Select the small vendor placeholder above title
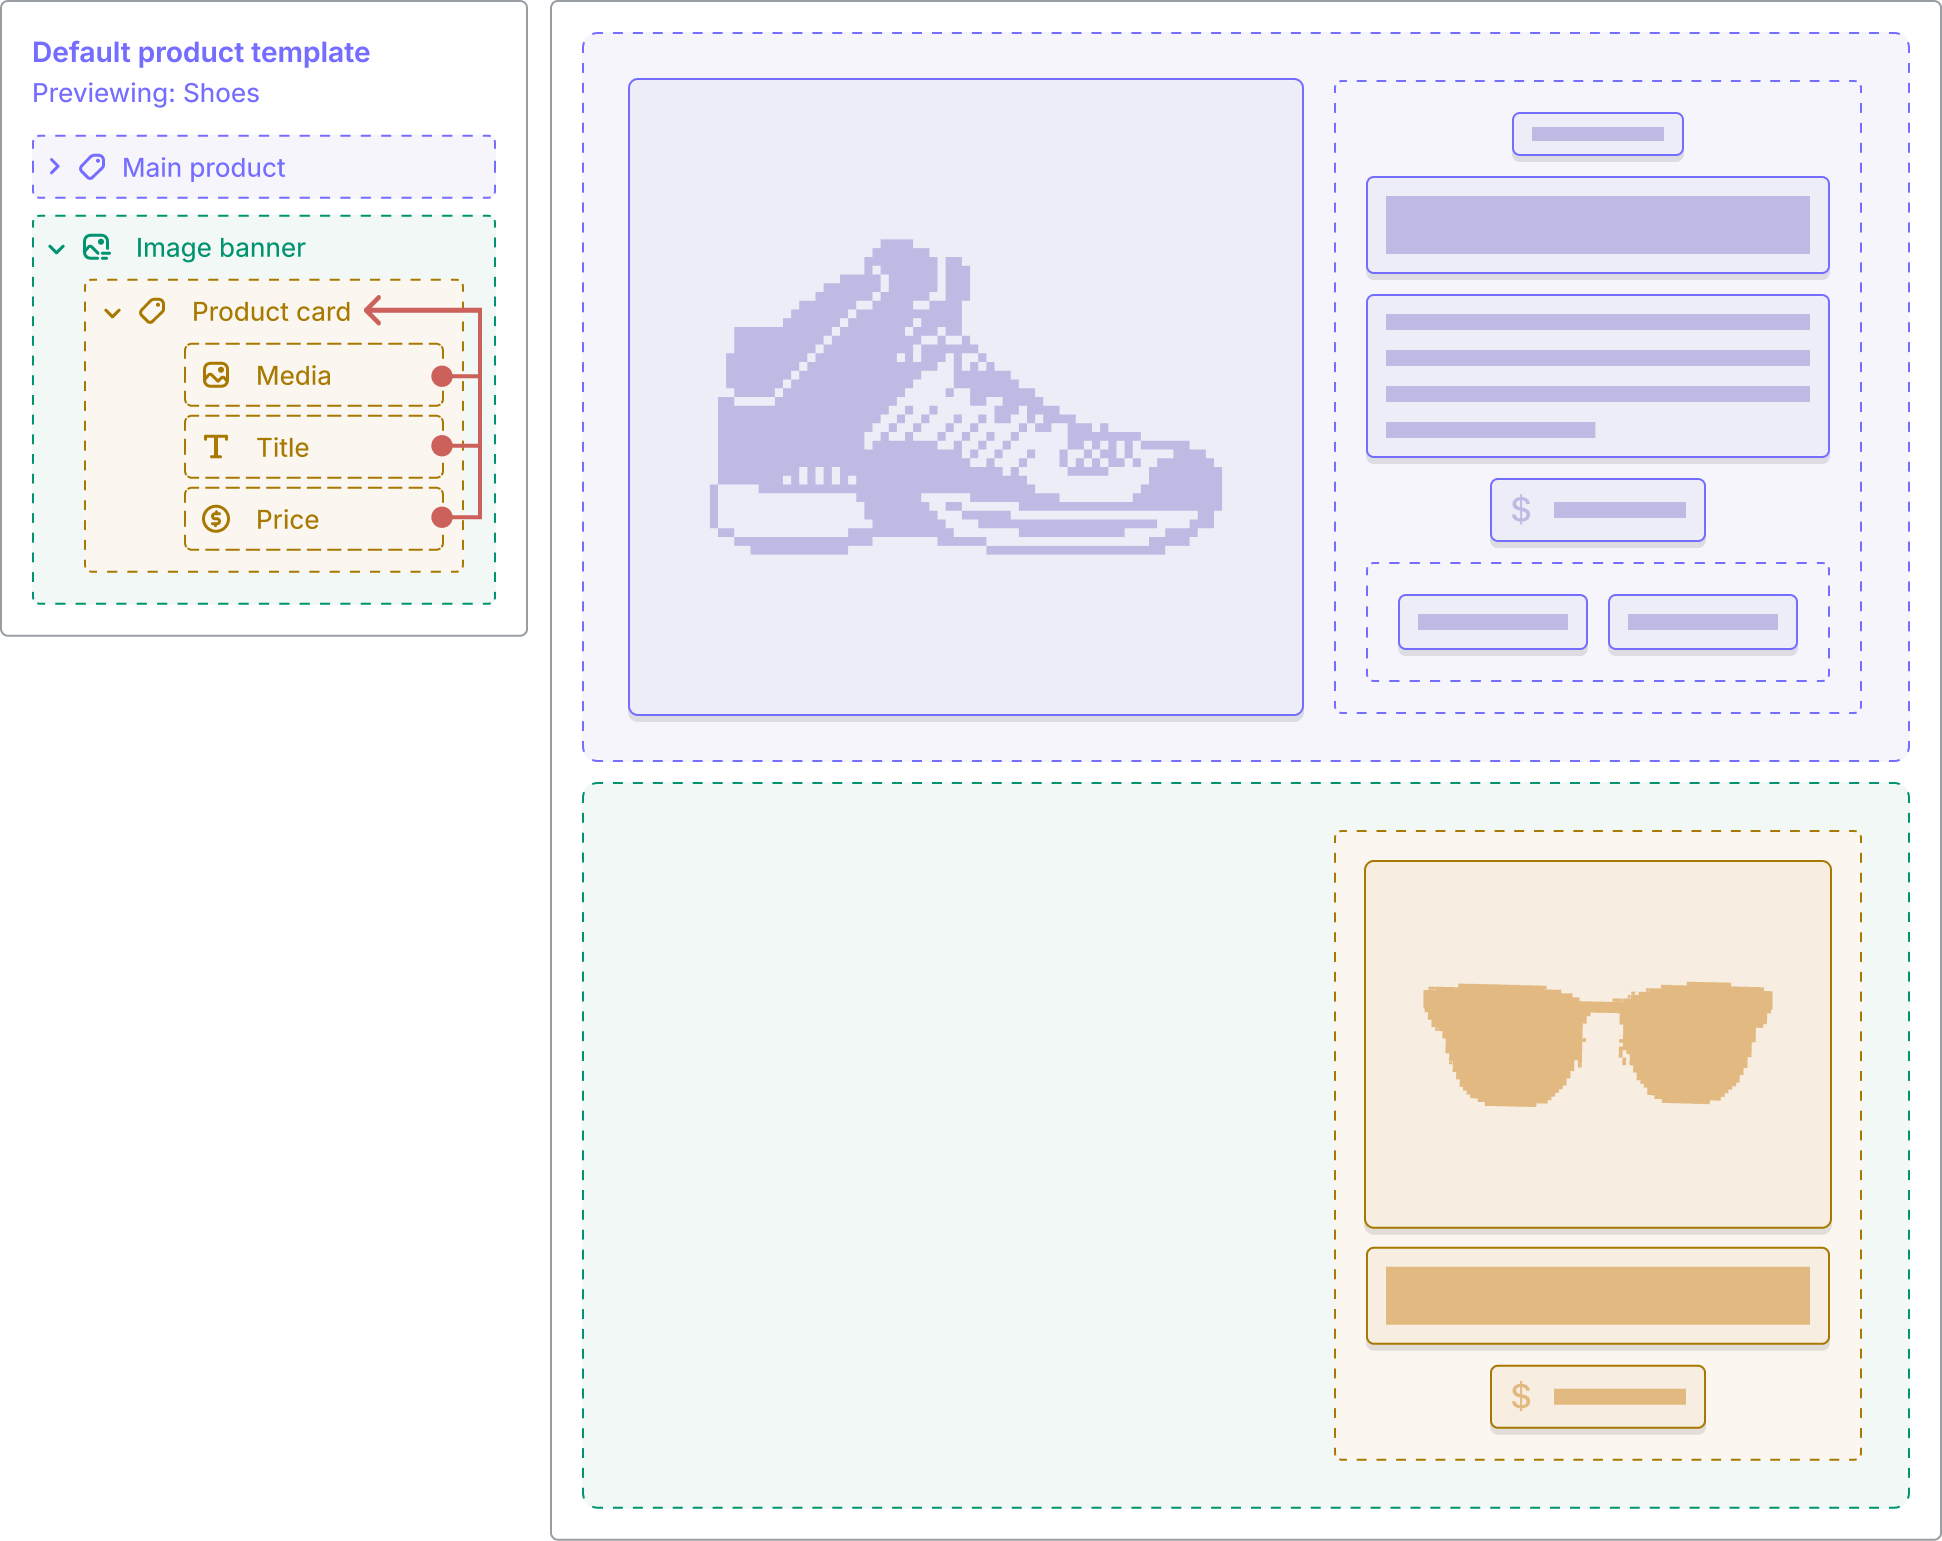1942x1541 pixels. point(1598,134)
